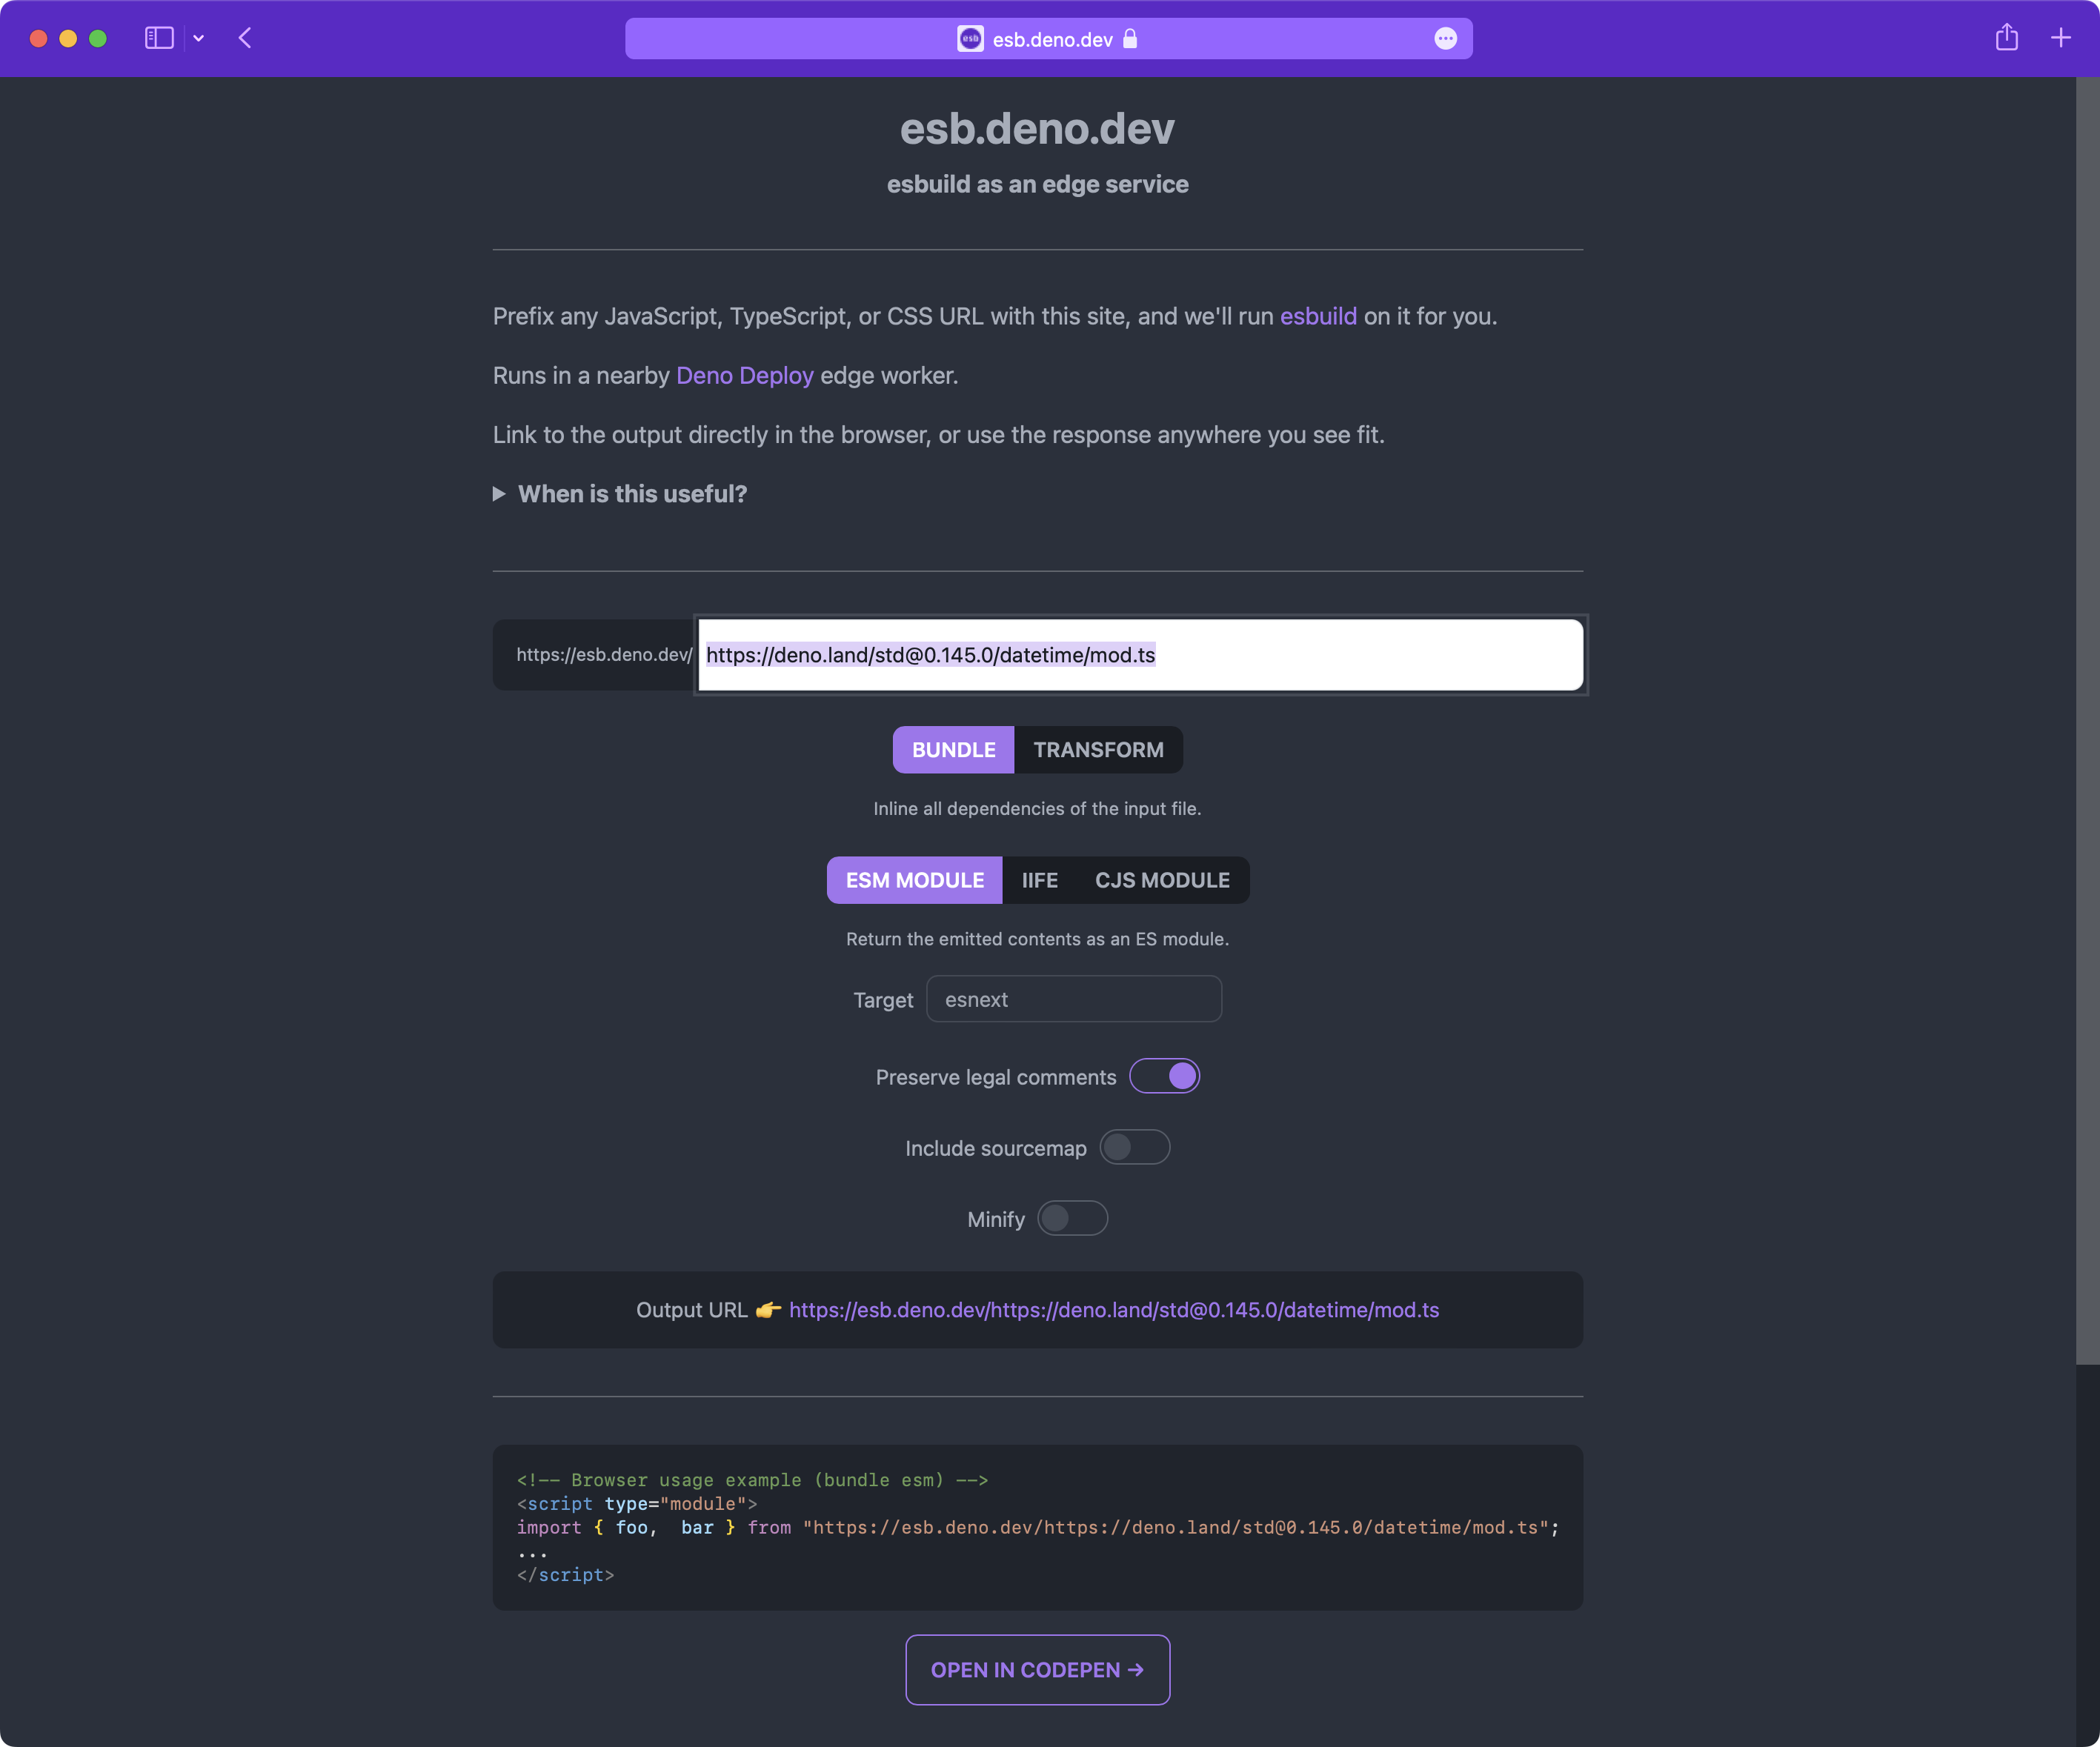Choose the CJS MODULE format
Image resolution: width=2100 pixels, height=1747 pixels.
coord(1162,880)
